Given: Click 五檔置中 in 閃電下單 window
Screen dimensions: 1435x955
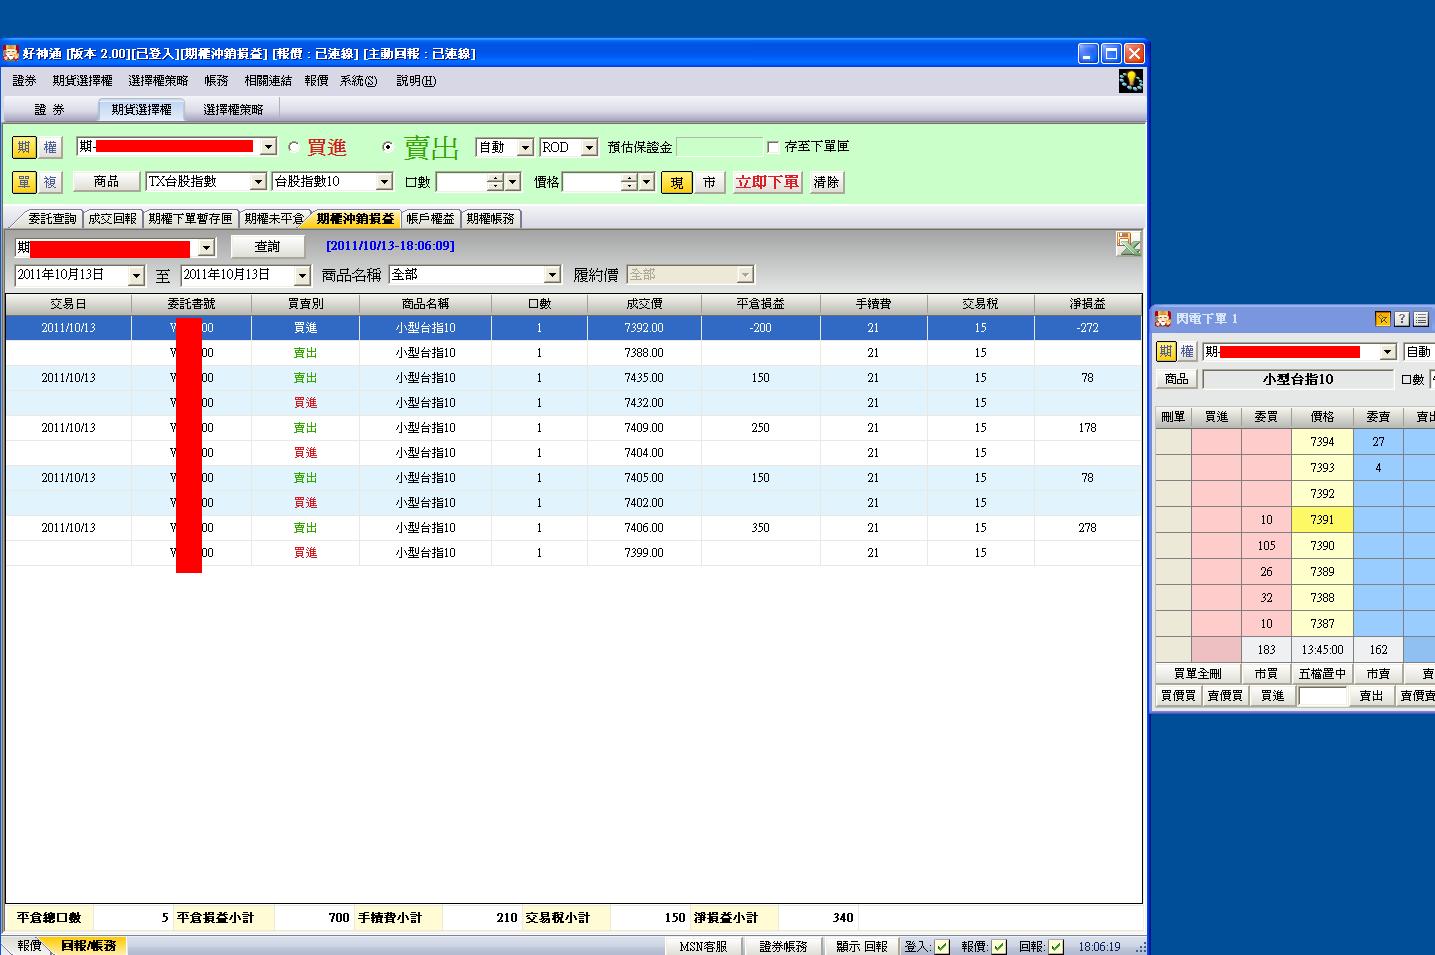Looking at the screenshot, I should click(1322, 674).
